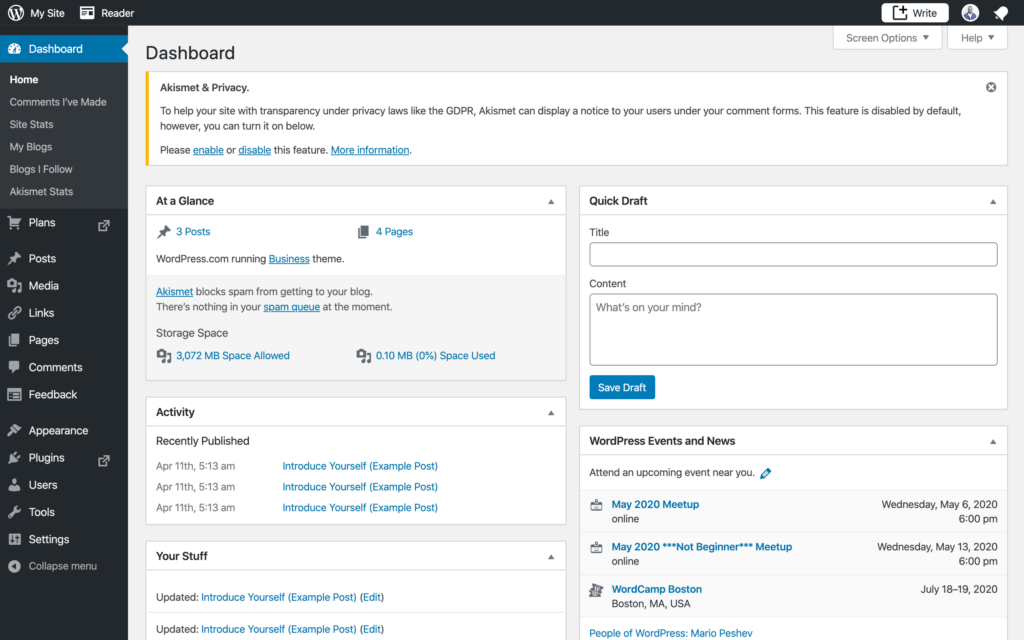Click the Feedback form icon
This screenshot has height=640, width=1024.
[14, 394]
